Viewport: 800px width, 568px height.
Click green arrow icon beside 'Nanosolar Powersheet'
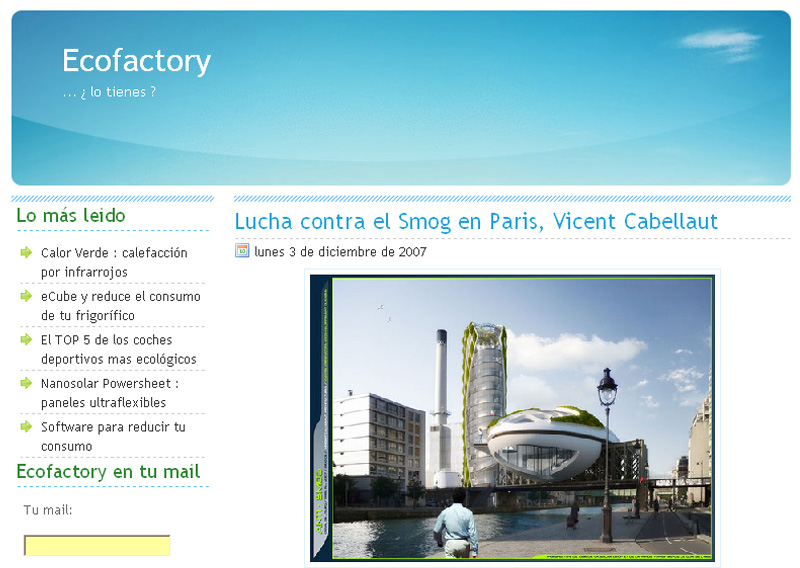[x=26, y=383]
